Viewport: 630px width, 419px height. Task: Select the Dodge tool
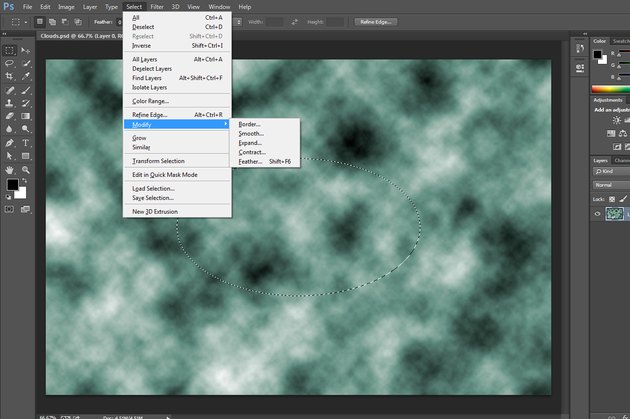click(25, 129)
